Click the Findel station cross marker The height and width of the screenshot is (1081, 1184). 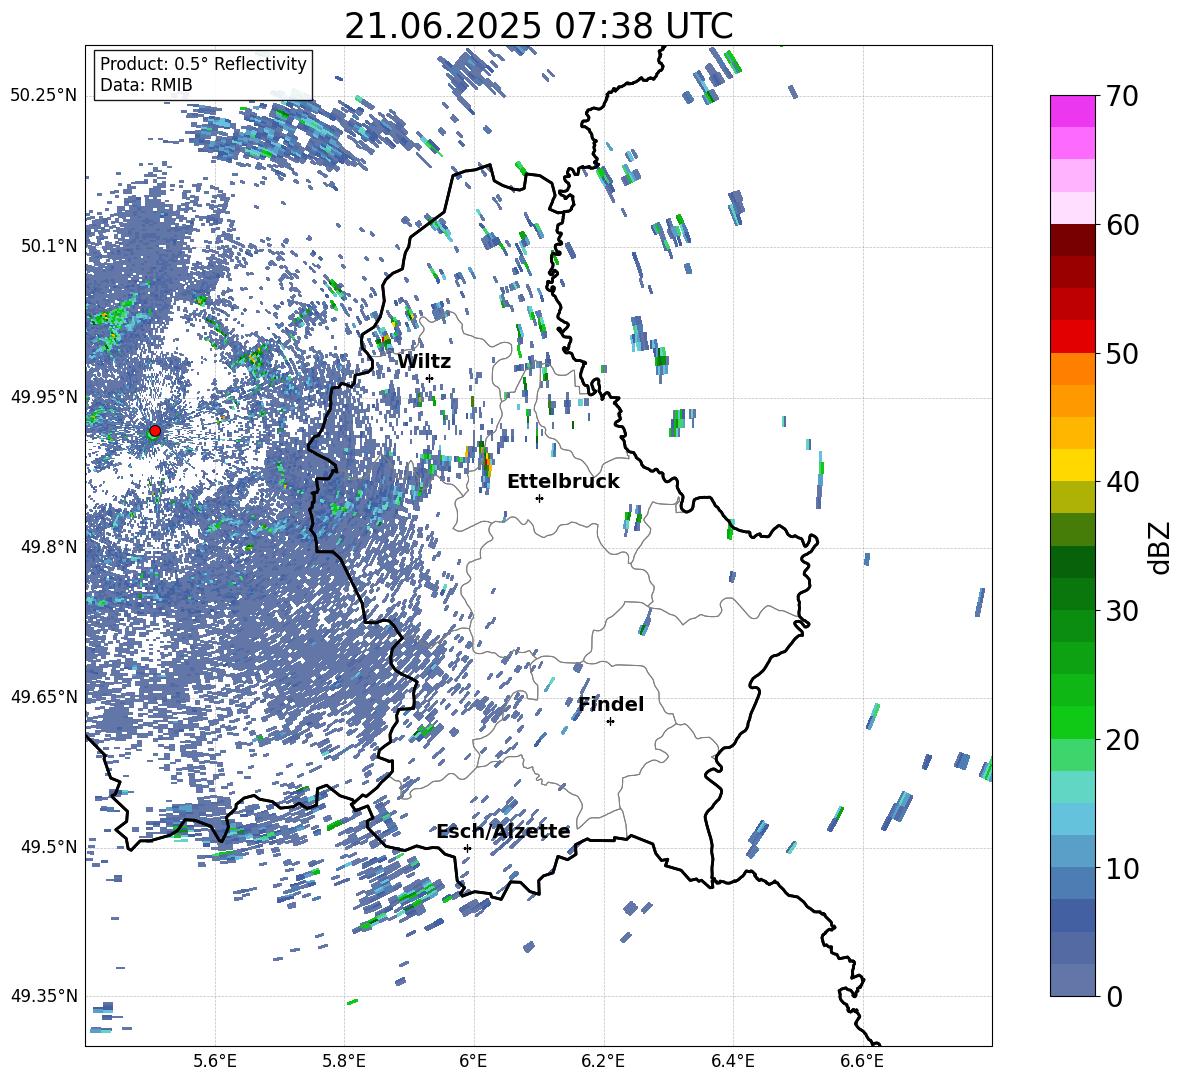click(610, 722)
